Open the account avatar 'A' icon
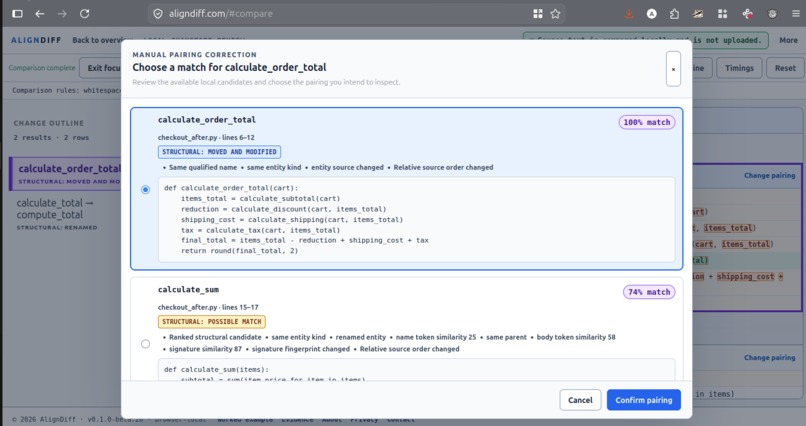 pyautogui.click(x=652, y=14)
